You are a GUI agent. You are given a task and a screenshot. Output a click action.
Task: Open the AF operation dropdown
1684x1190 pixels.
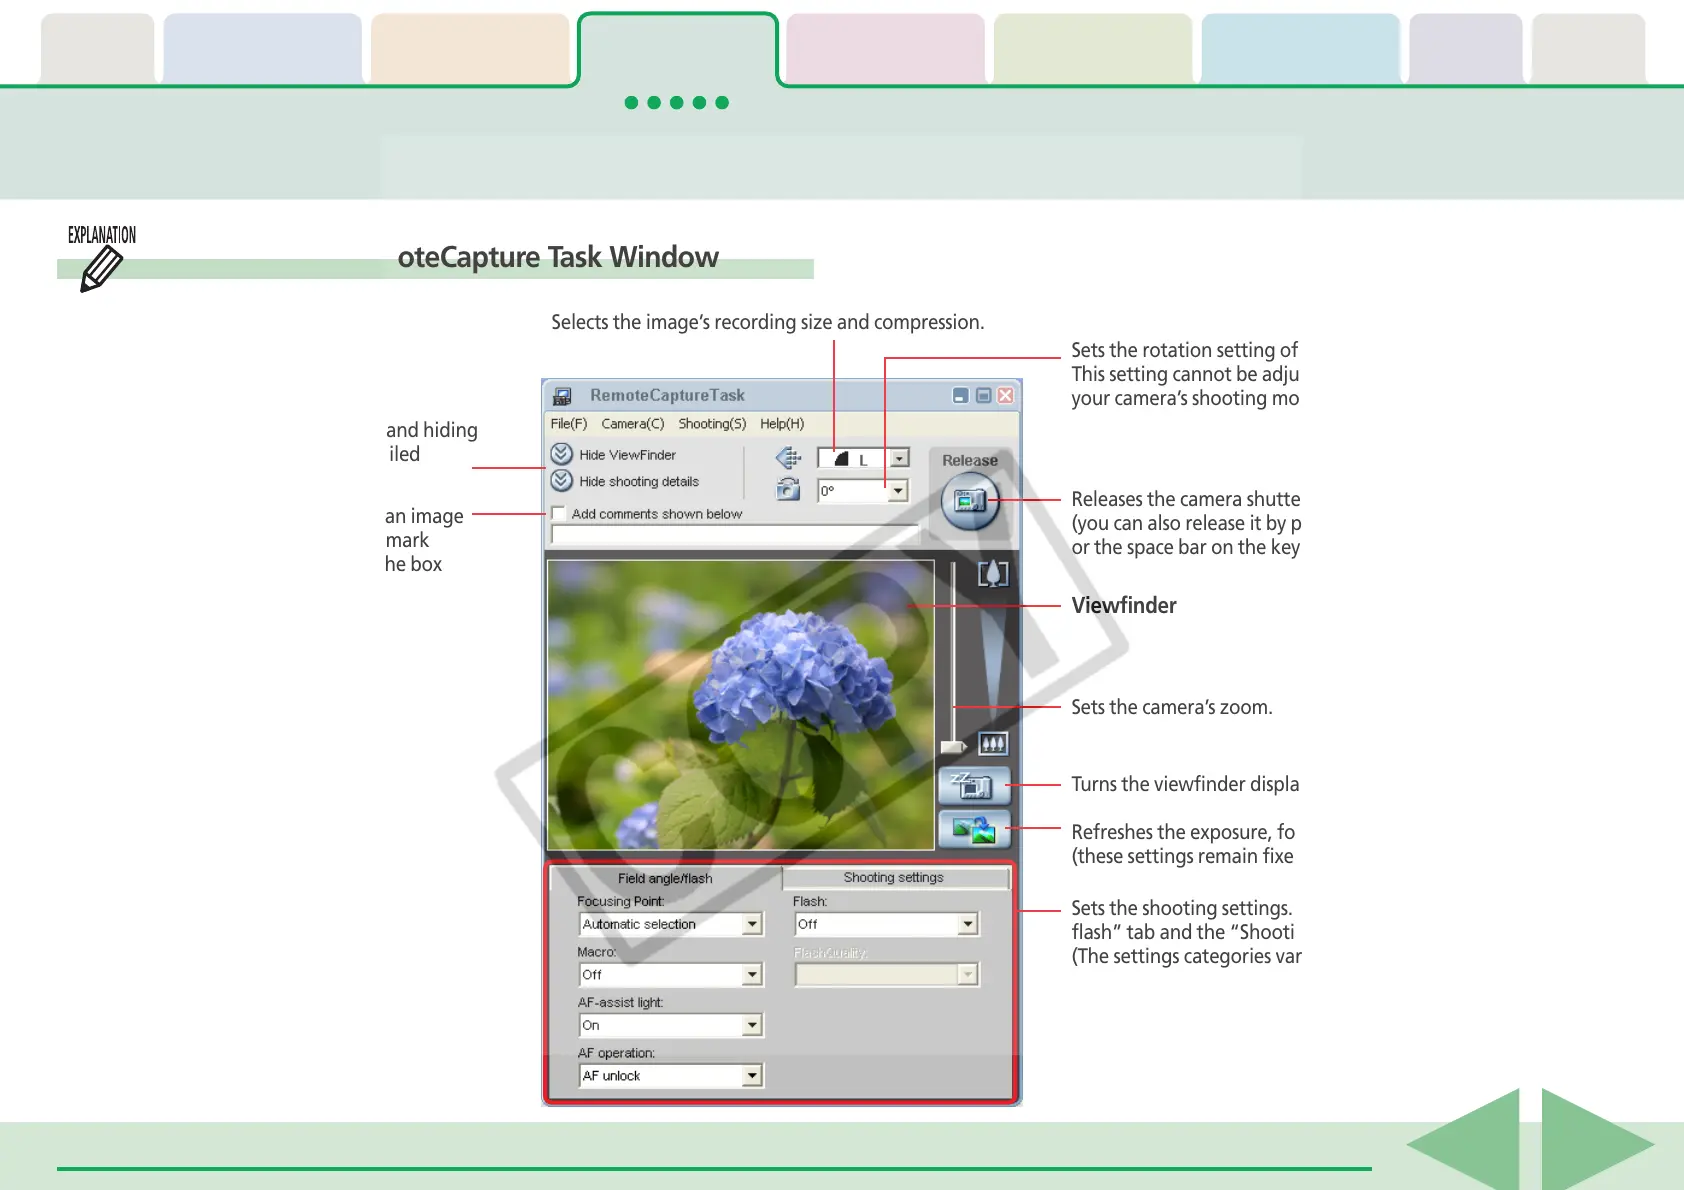tap(752, 1076)
